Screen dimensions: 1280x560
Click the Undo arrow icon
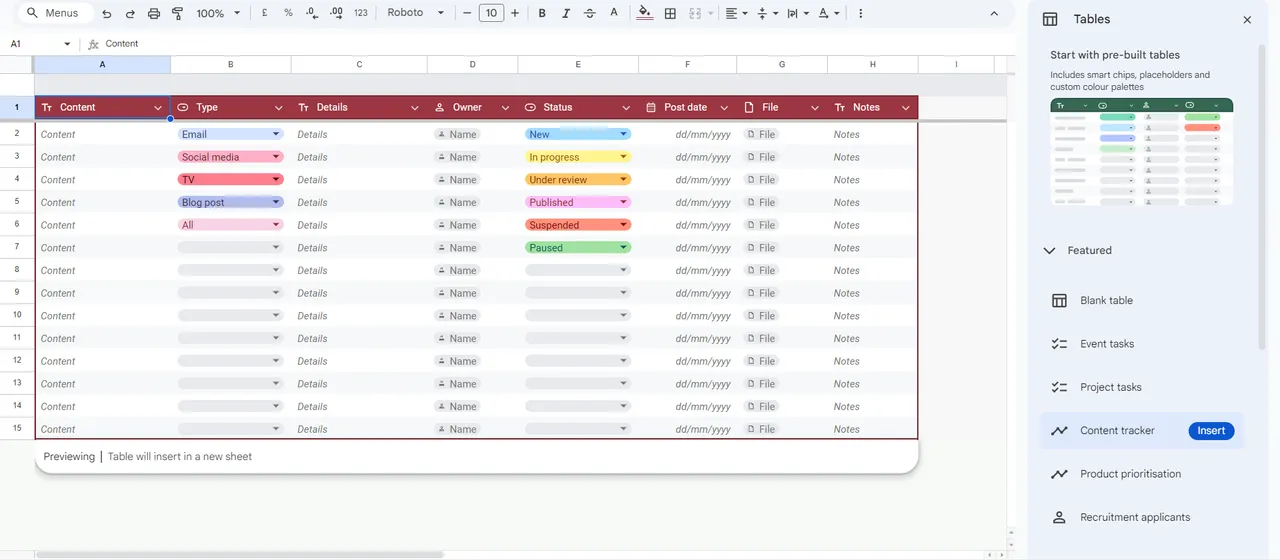click(107, 14)
